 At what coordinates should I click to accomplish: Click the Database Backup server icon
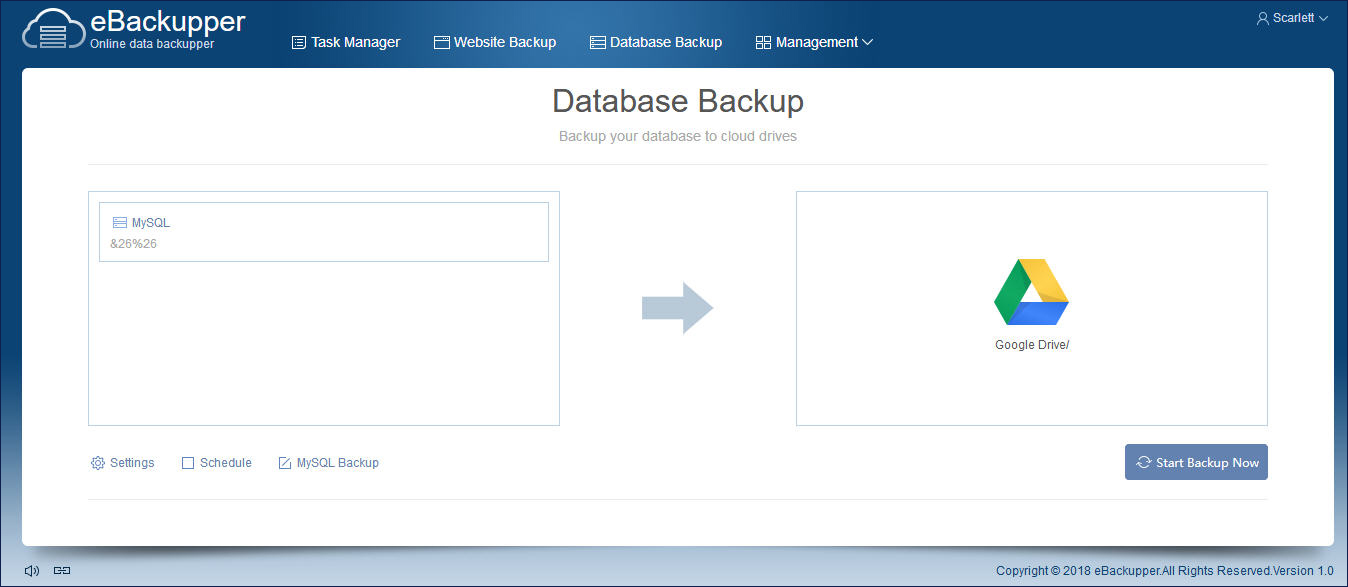pyautogui.click(x=597, y=42)
